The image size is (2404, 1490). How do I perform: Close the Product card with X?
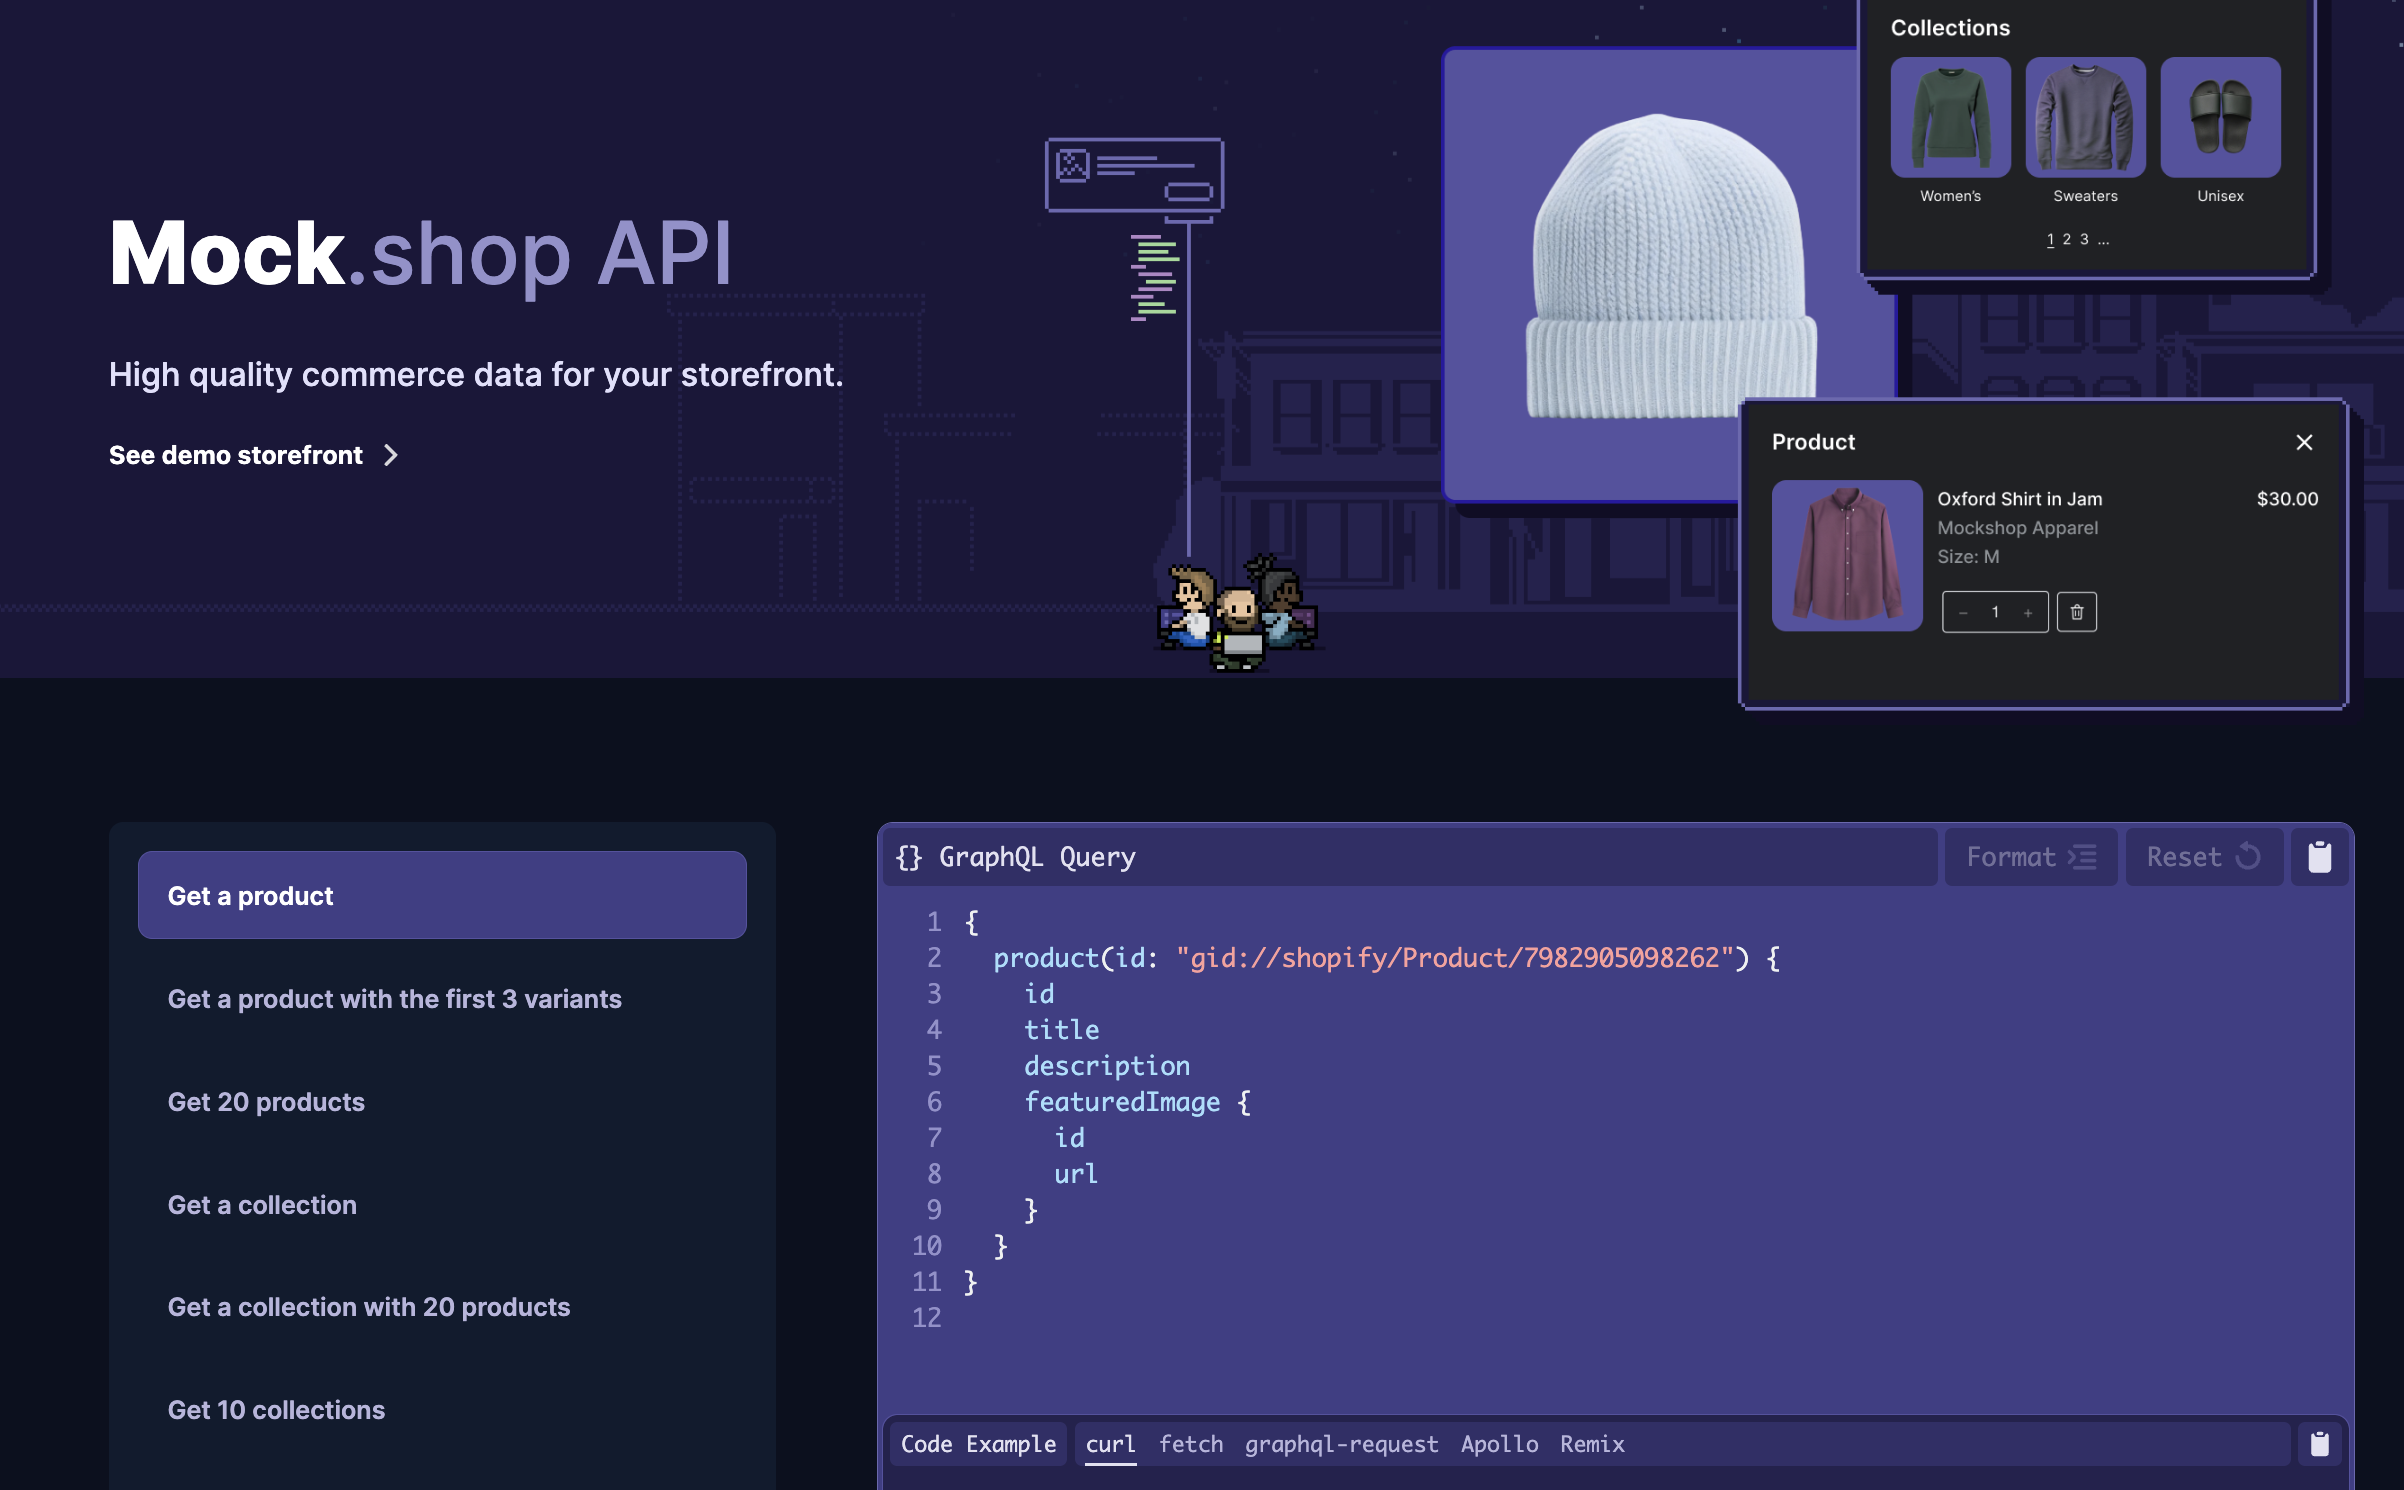(x=2304, y=442)
